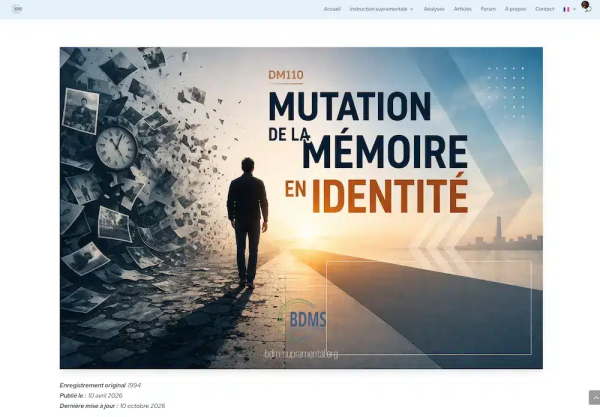600x417 pixels.
Task: Open the Articles menu item
Action: click(462, 9)
